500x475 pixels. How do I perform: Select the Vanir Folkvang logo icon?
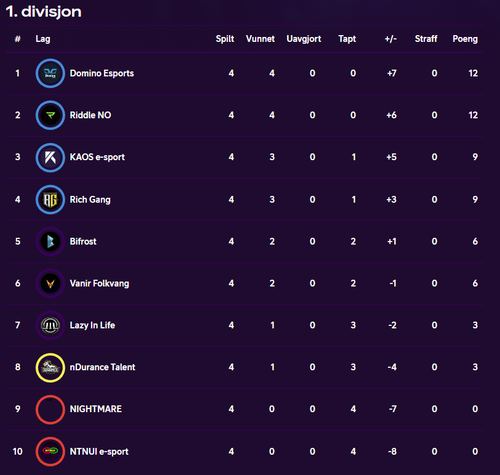point(50,284)
